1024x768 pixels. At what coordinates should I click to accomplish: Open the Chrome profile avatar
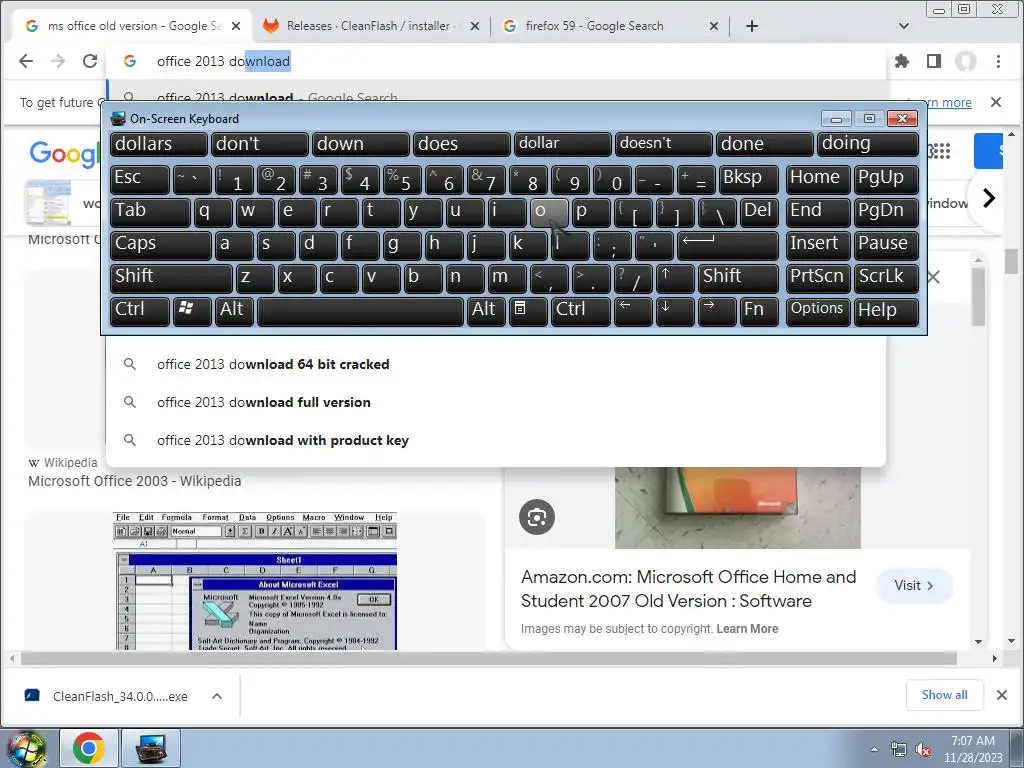(966, 61)
